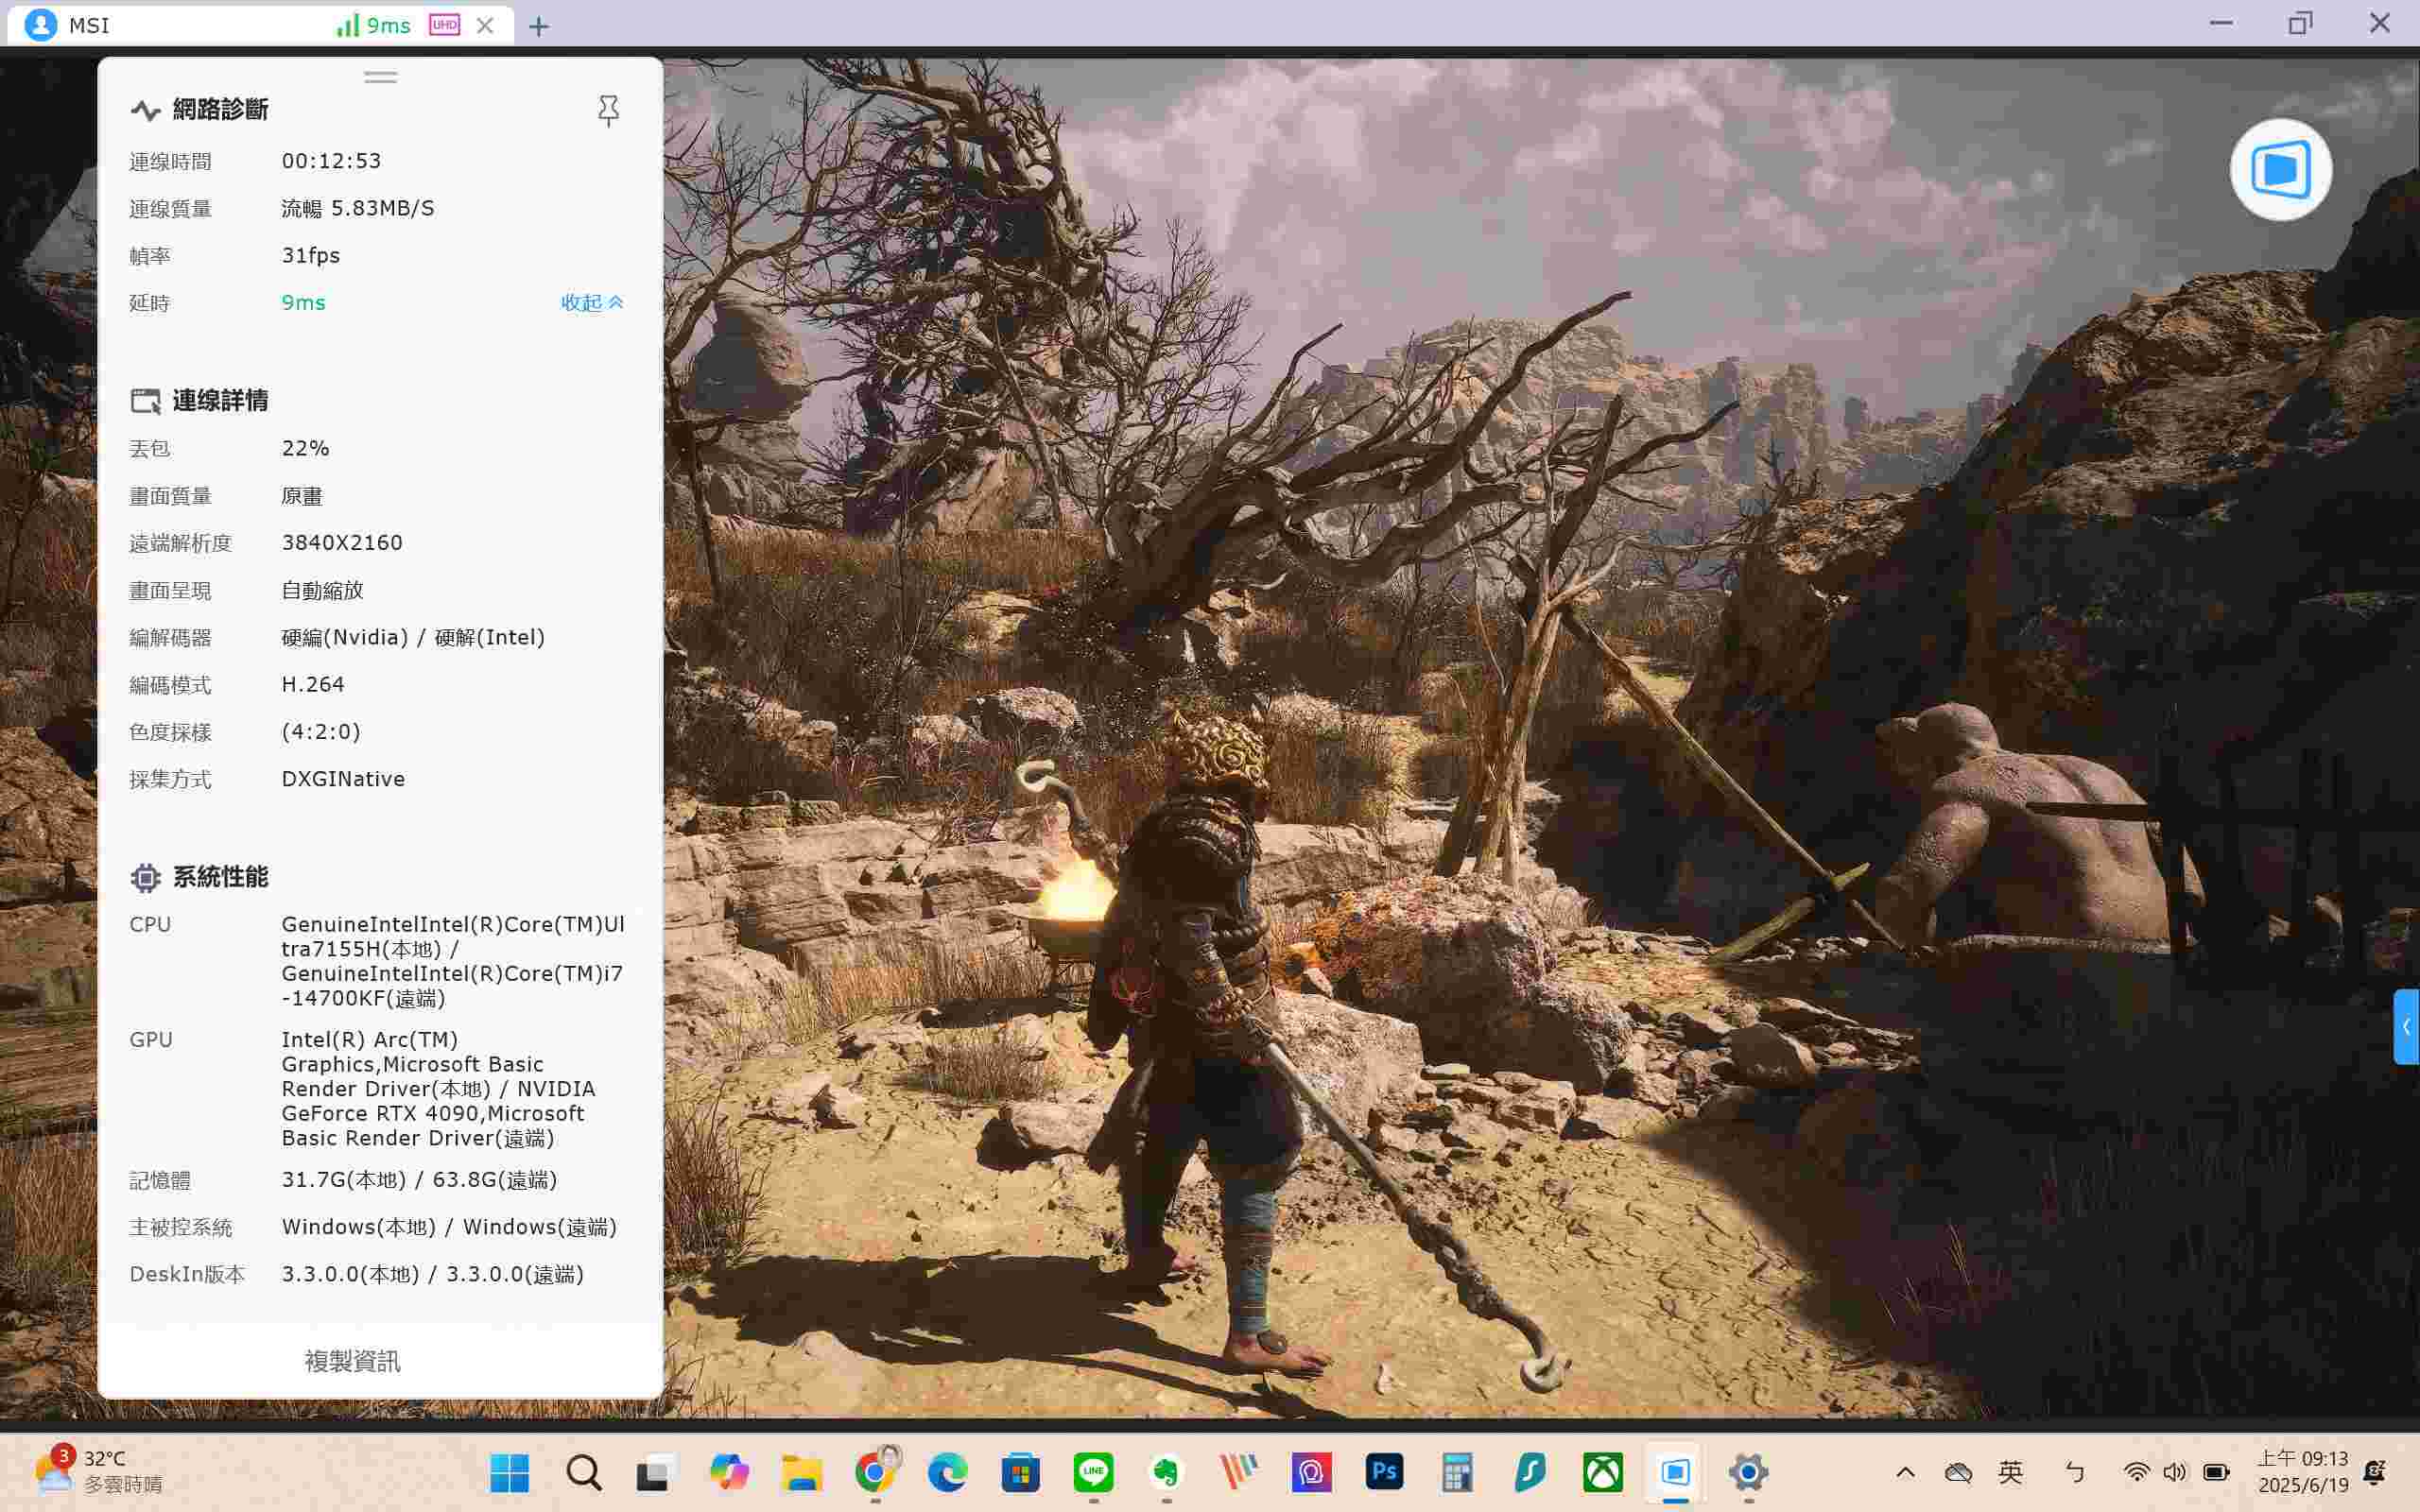2420x1512 pixels.
Task: Click the MSI tab user avatar
Action: [40, 25]
